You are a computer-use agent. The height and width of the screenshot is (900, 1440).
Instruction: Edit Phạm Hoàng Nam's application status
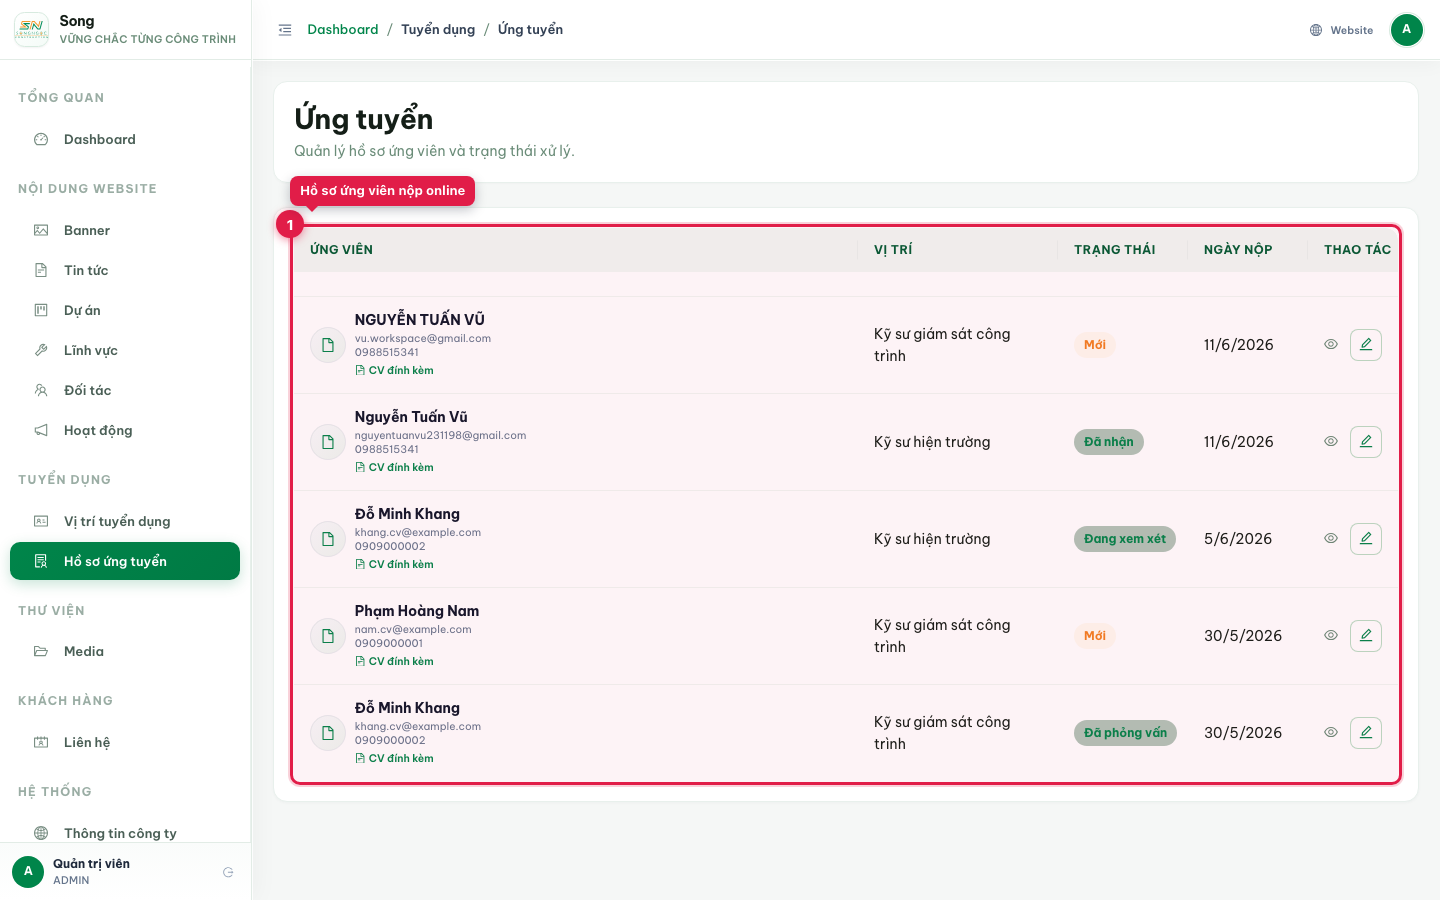coord(1366,636)
